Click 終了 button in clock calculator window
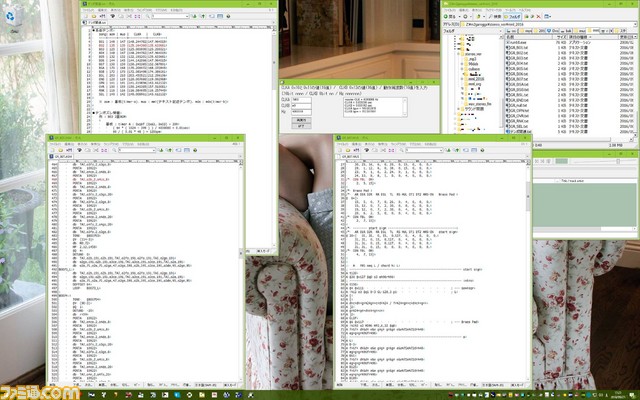Viewport: 640px width, 400px height. pos(301,126)
